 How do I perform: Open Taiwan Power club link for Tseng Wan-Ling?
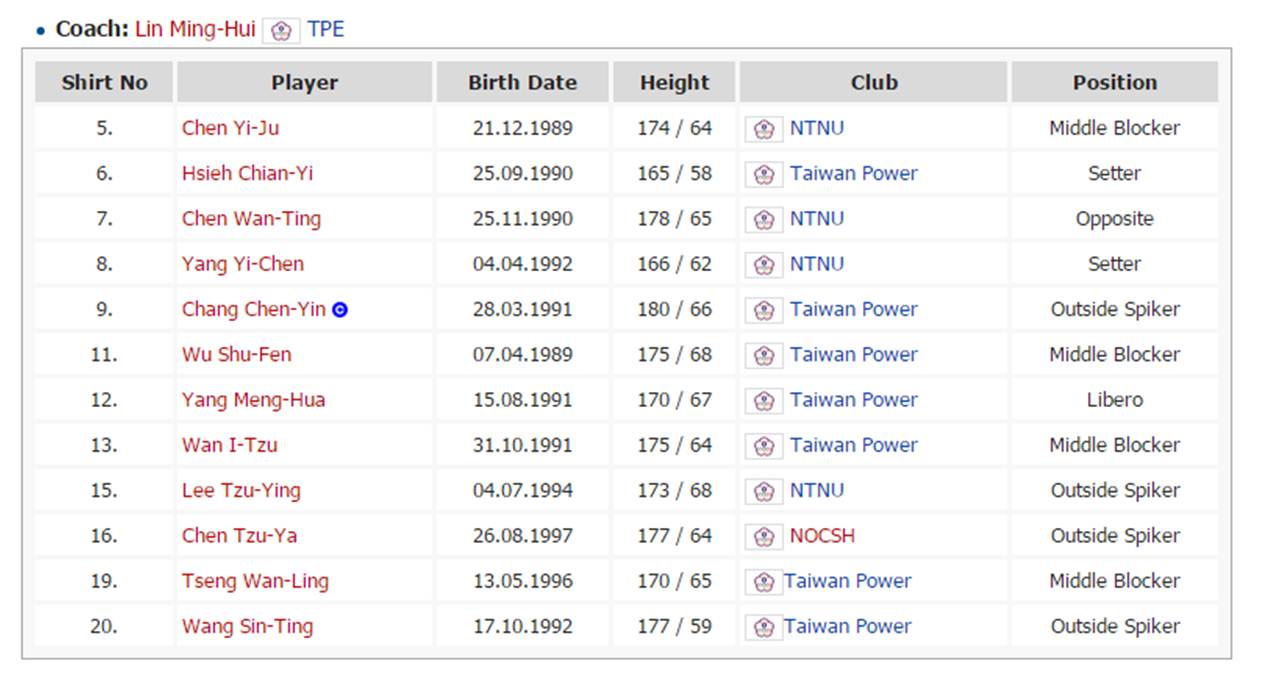click(848, 581)
